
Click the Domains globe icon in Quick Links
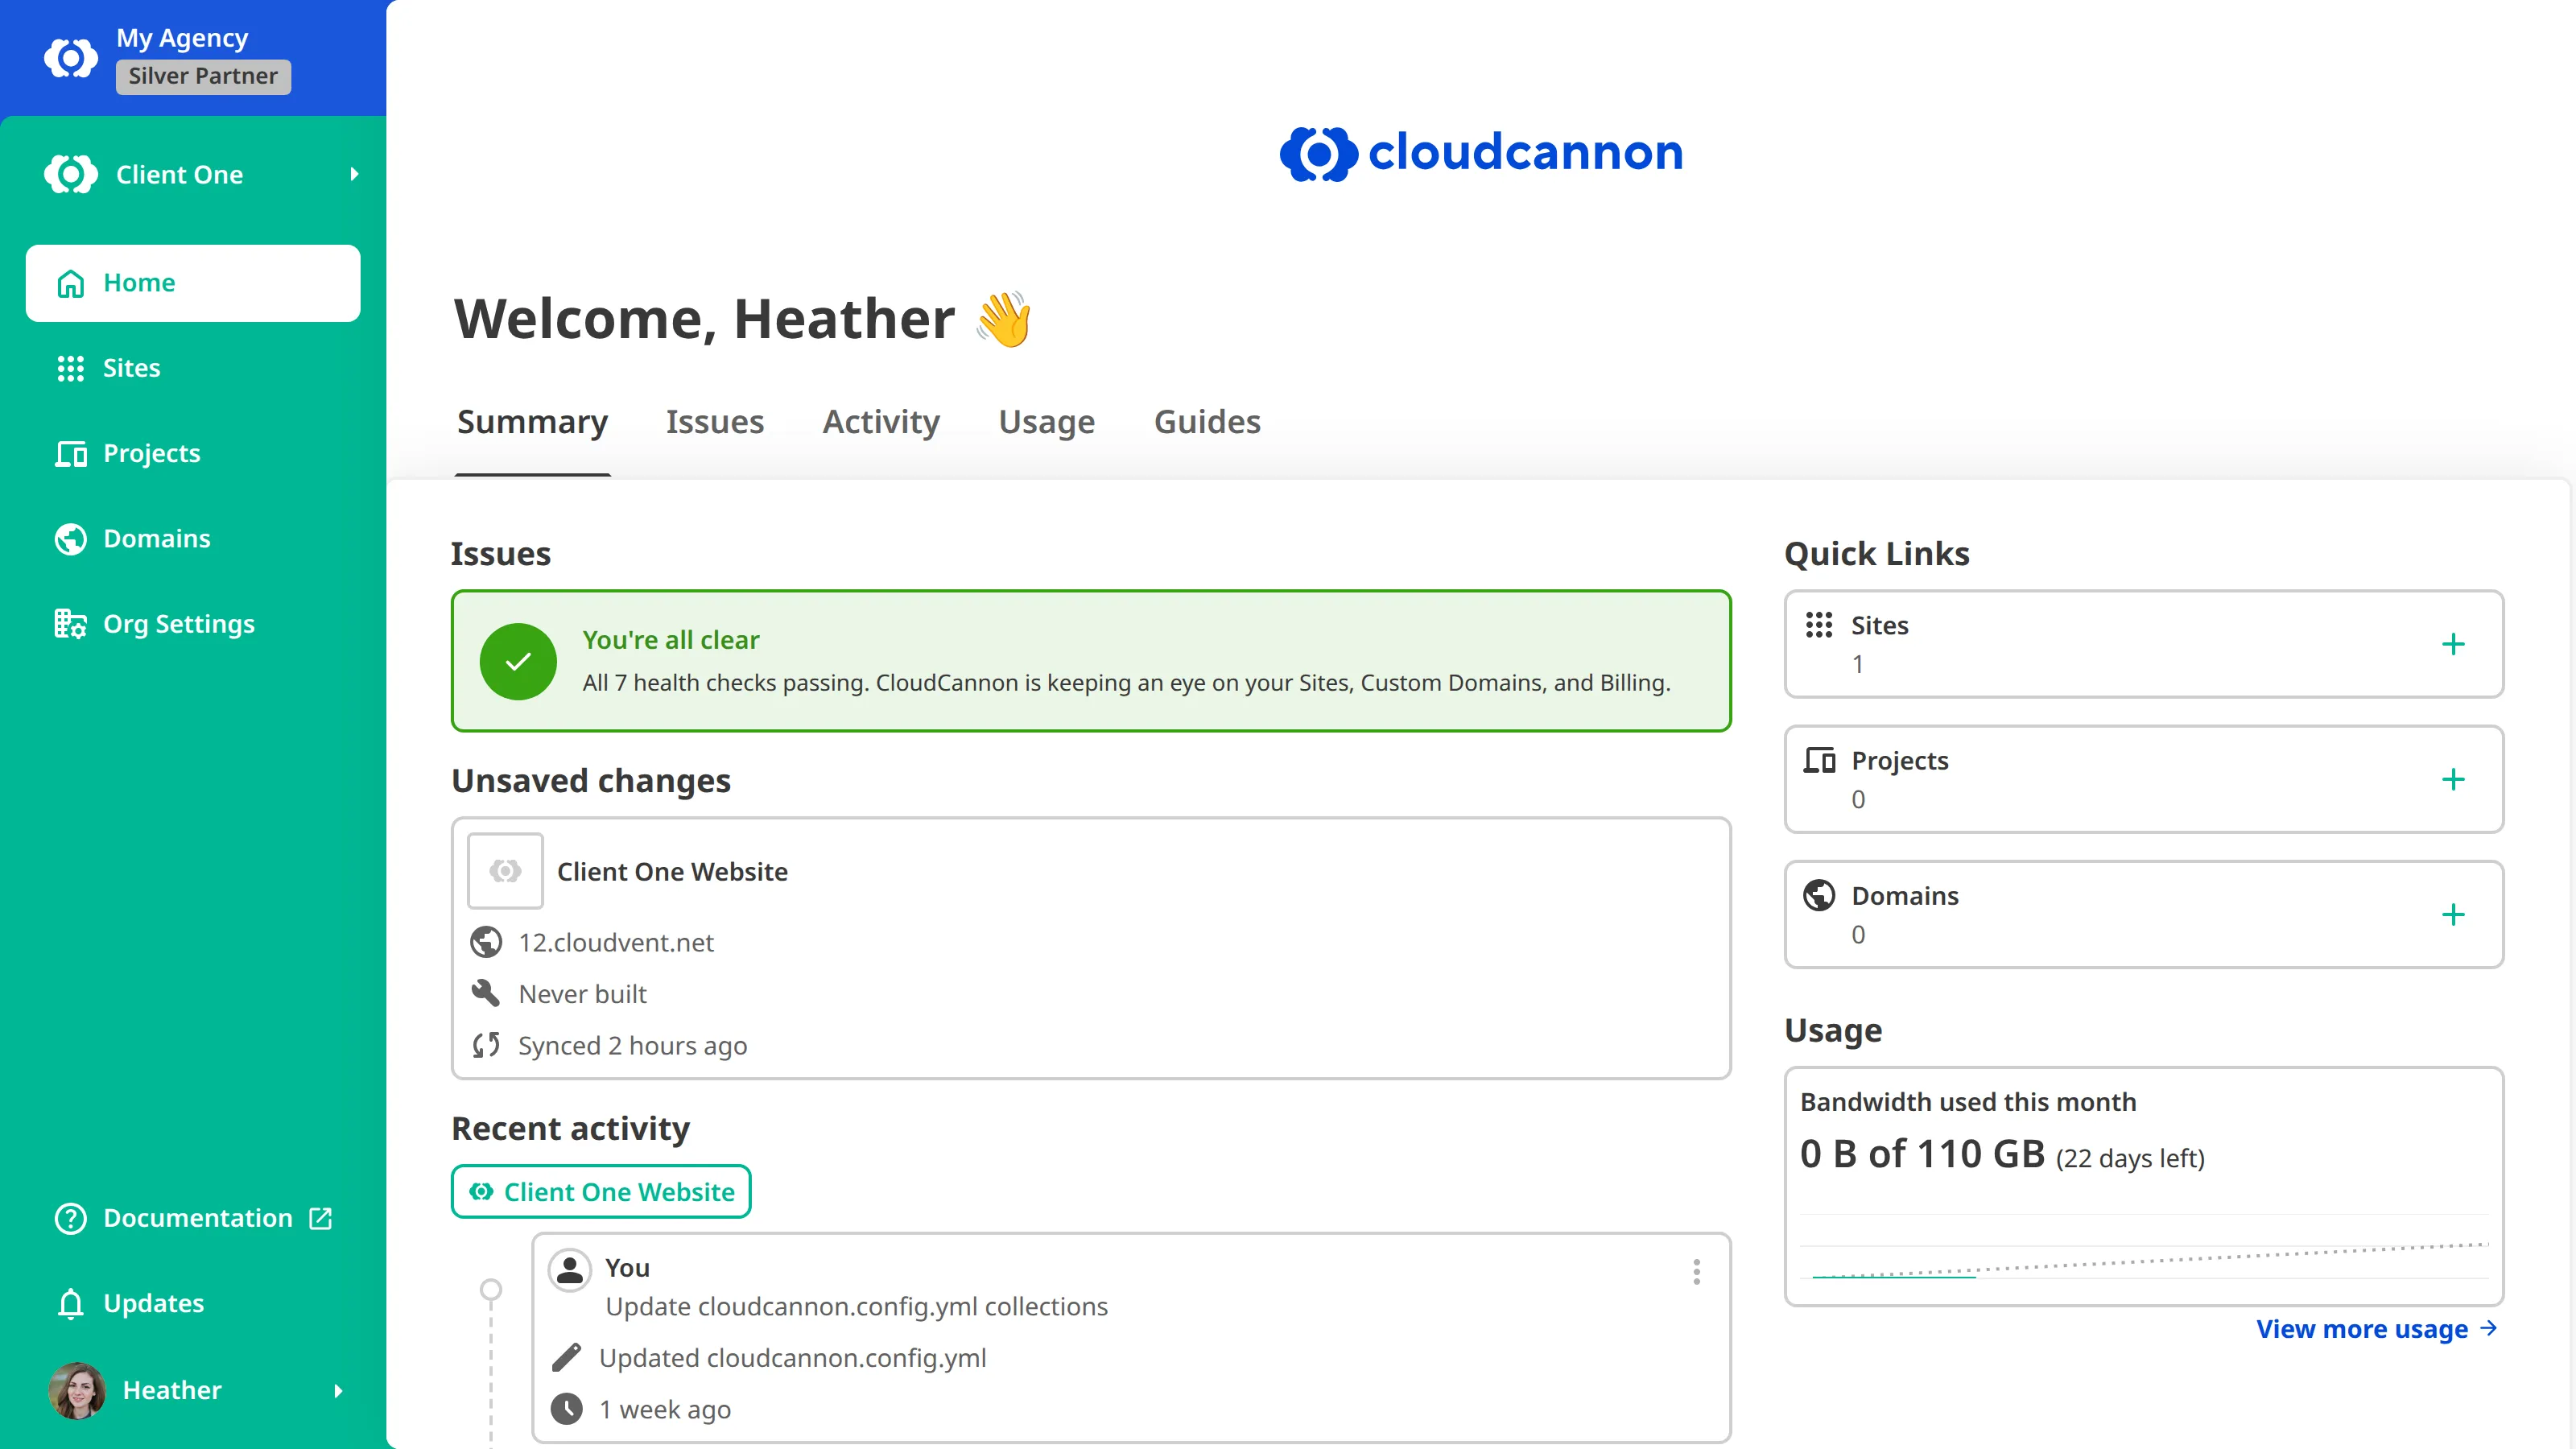(x=1819, y=895)
